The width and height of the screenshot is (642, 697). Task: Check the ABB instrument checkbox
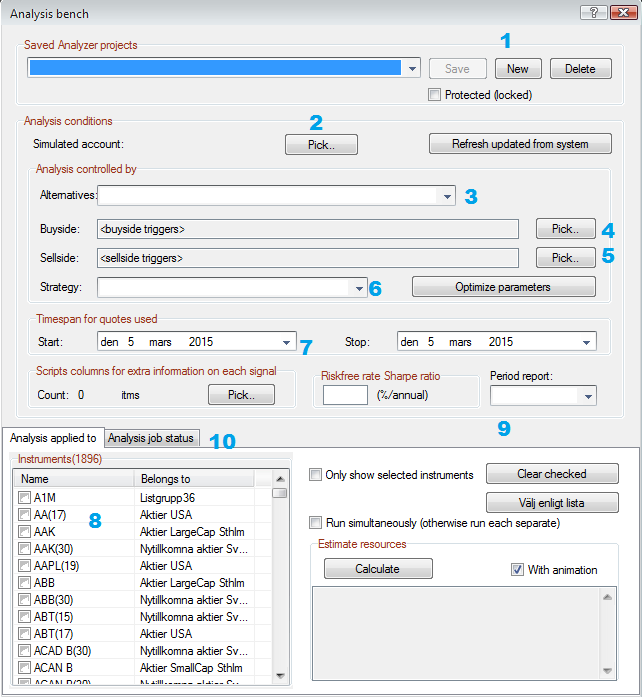coord(24,583)
